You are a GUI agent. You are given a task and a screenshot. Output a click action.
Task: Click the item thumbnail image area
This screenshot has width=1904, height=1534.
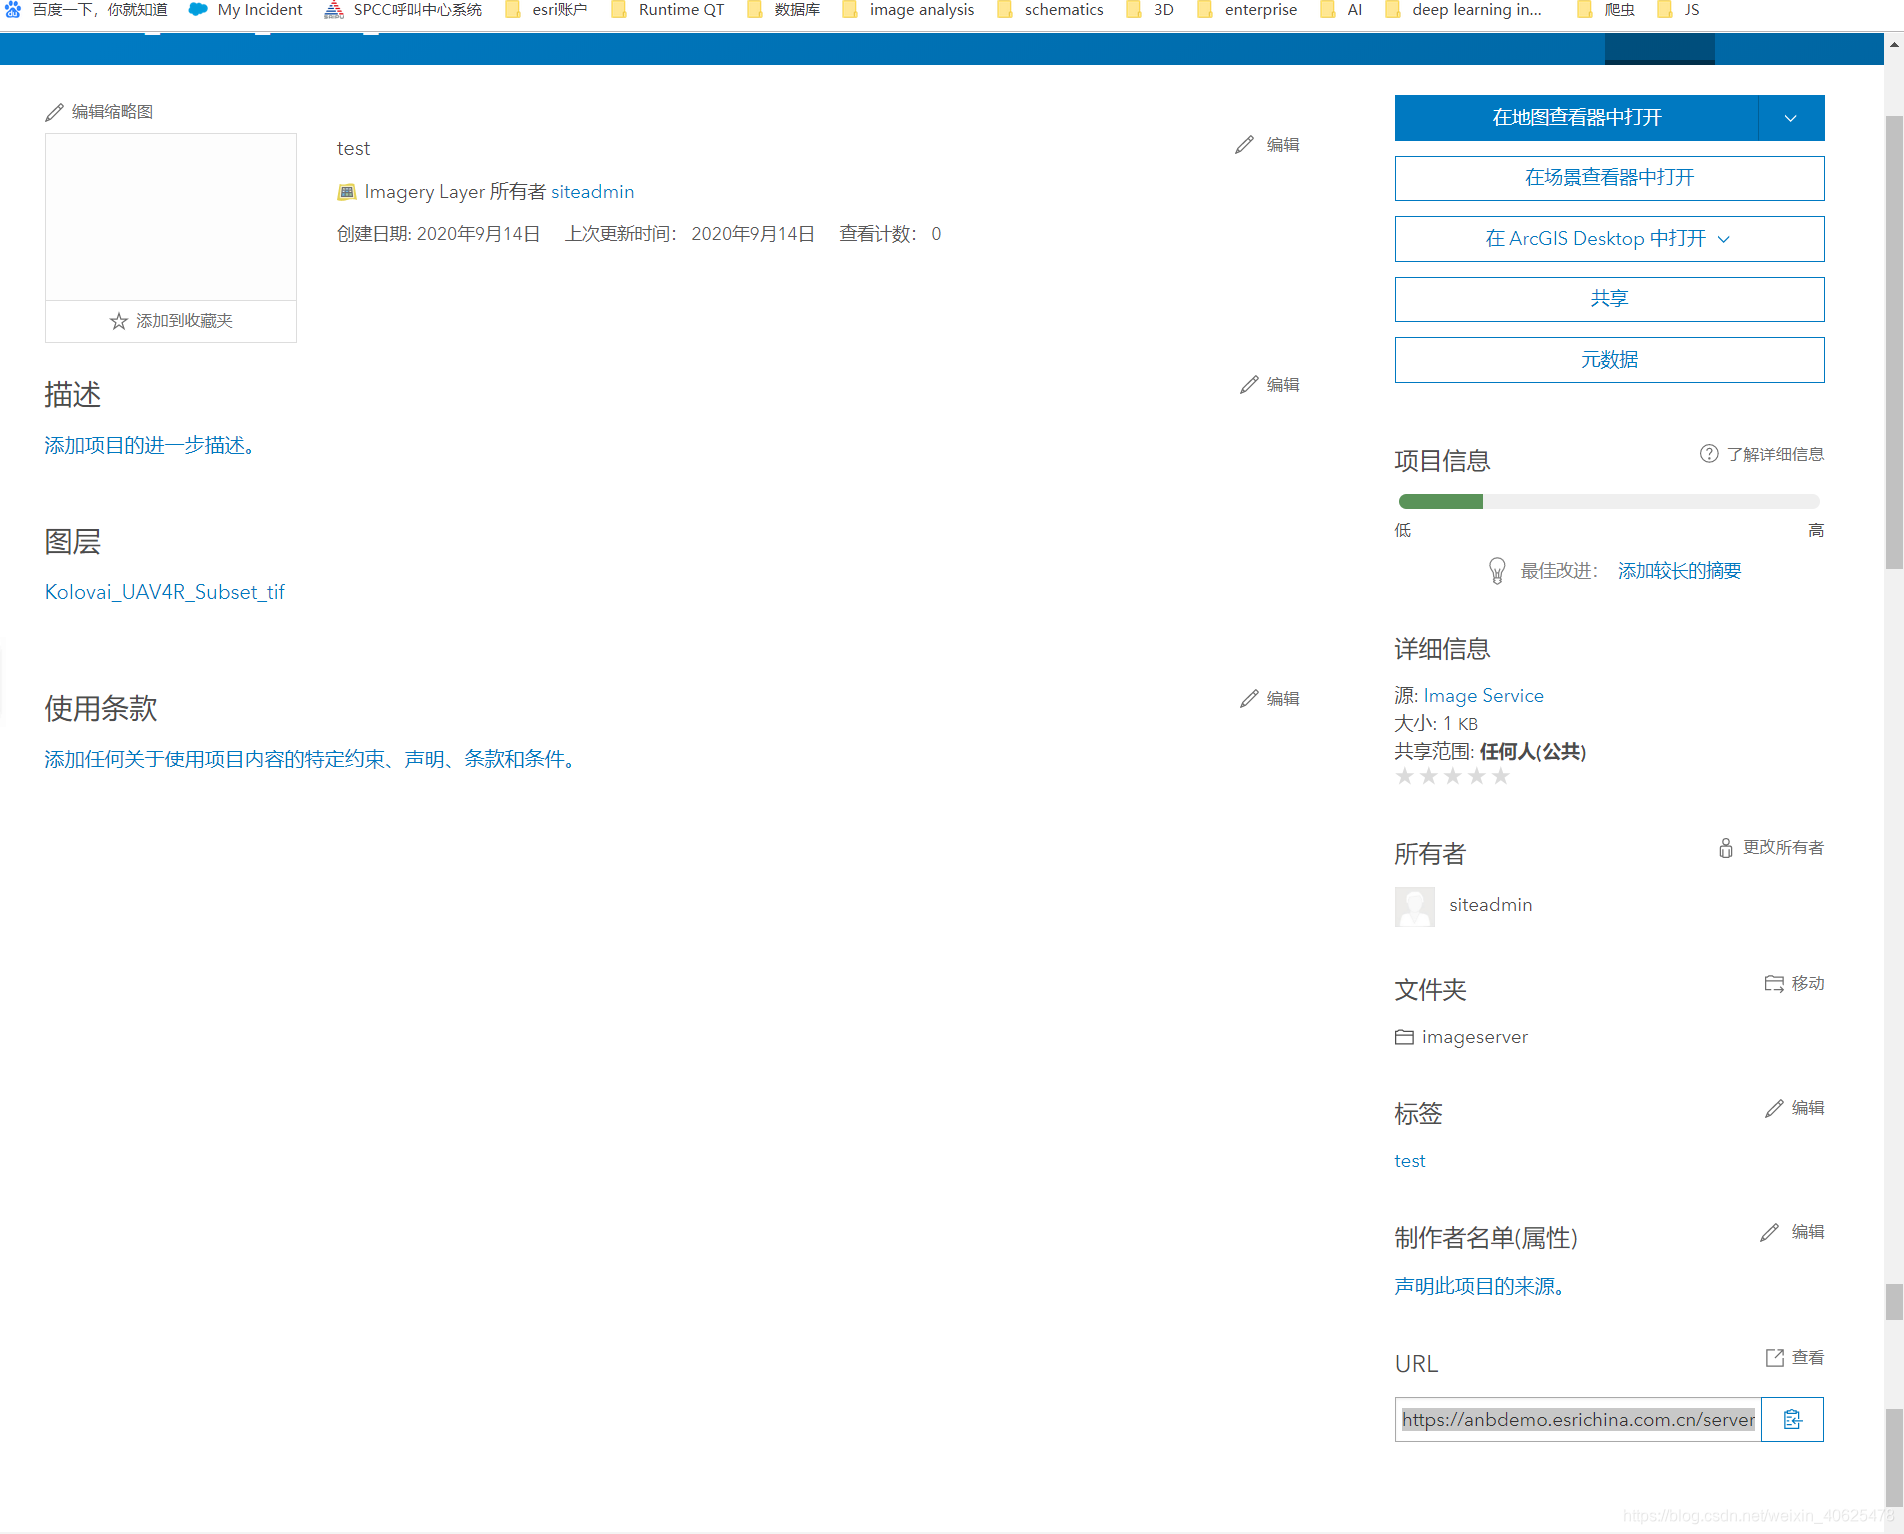(171, 217)
